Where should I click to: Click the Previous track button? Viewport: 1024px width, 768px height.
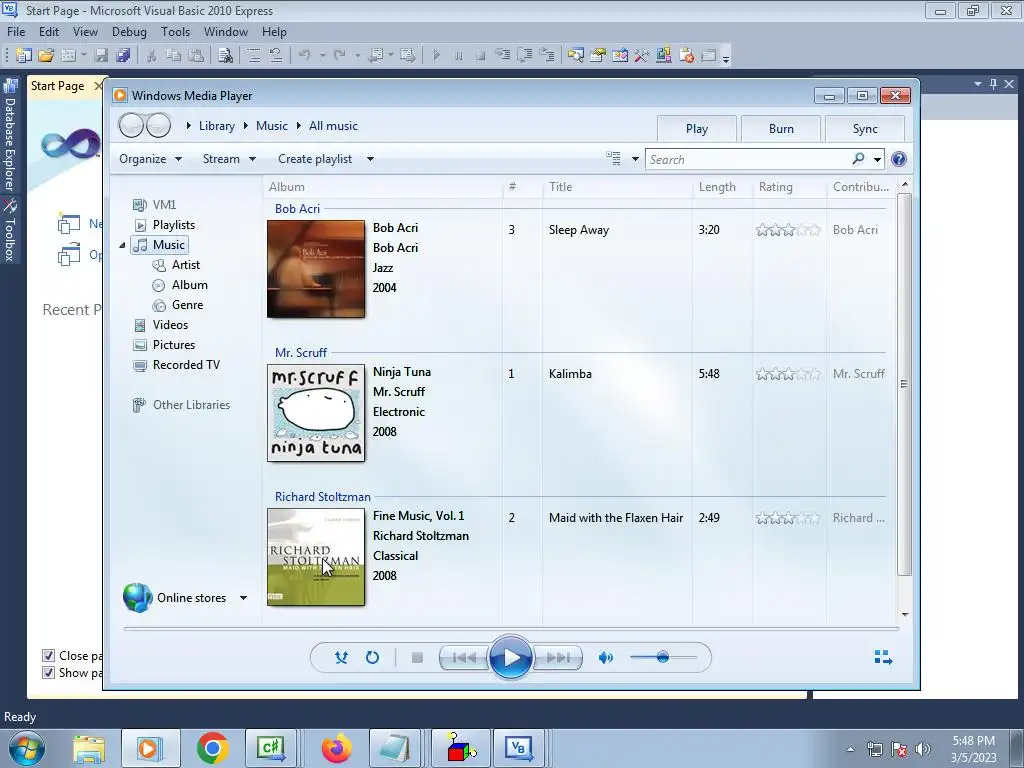tap(464, 658)
